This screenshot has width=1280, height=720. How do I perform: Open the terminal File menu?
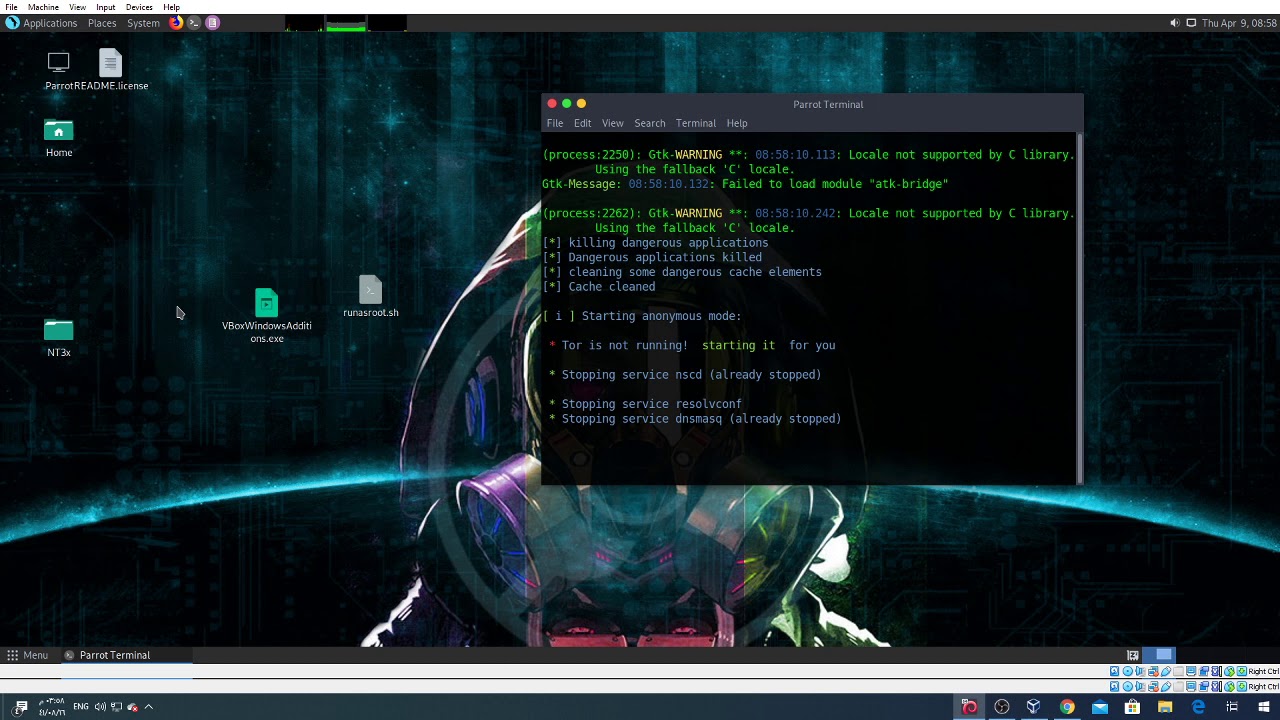click(555, 123)
